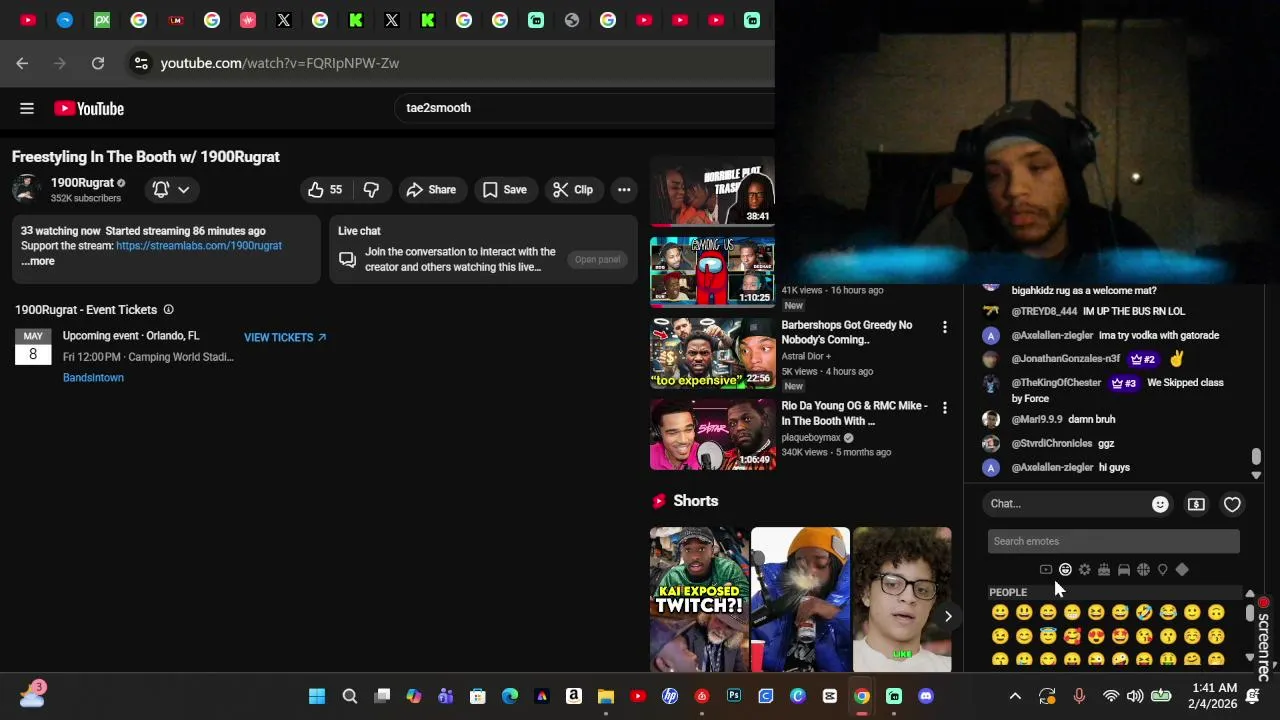Viewport: 1280px width, 720px height.
Task: Open options for Rio Da Young OG video
Action: click(x=944, y=408)
